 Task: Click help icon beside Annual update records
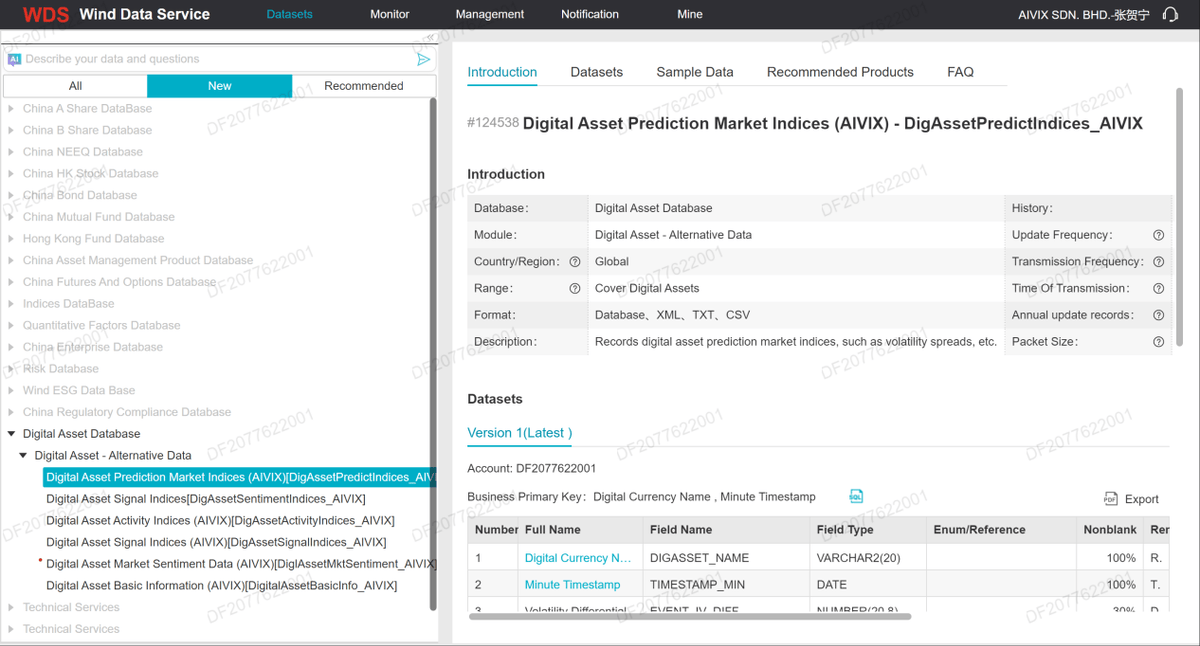click(x=1158, y=315)
